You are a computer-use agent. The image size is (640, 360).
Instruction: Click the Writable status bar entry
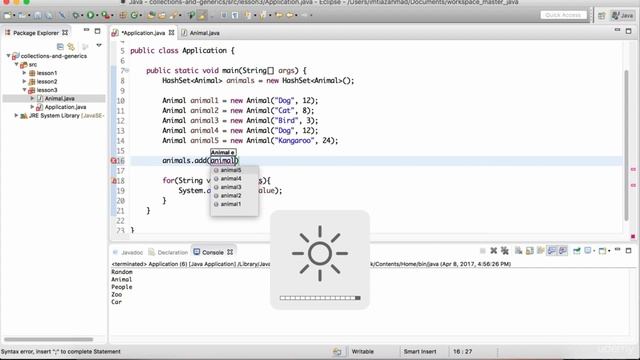pyautogui.click(x=362, y=351)
